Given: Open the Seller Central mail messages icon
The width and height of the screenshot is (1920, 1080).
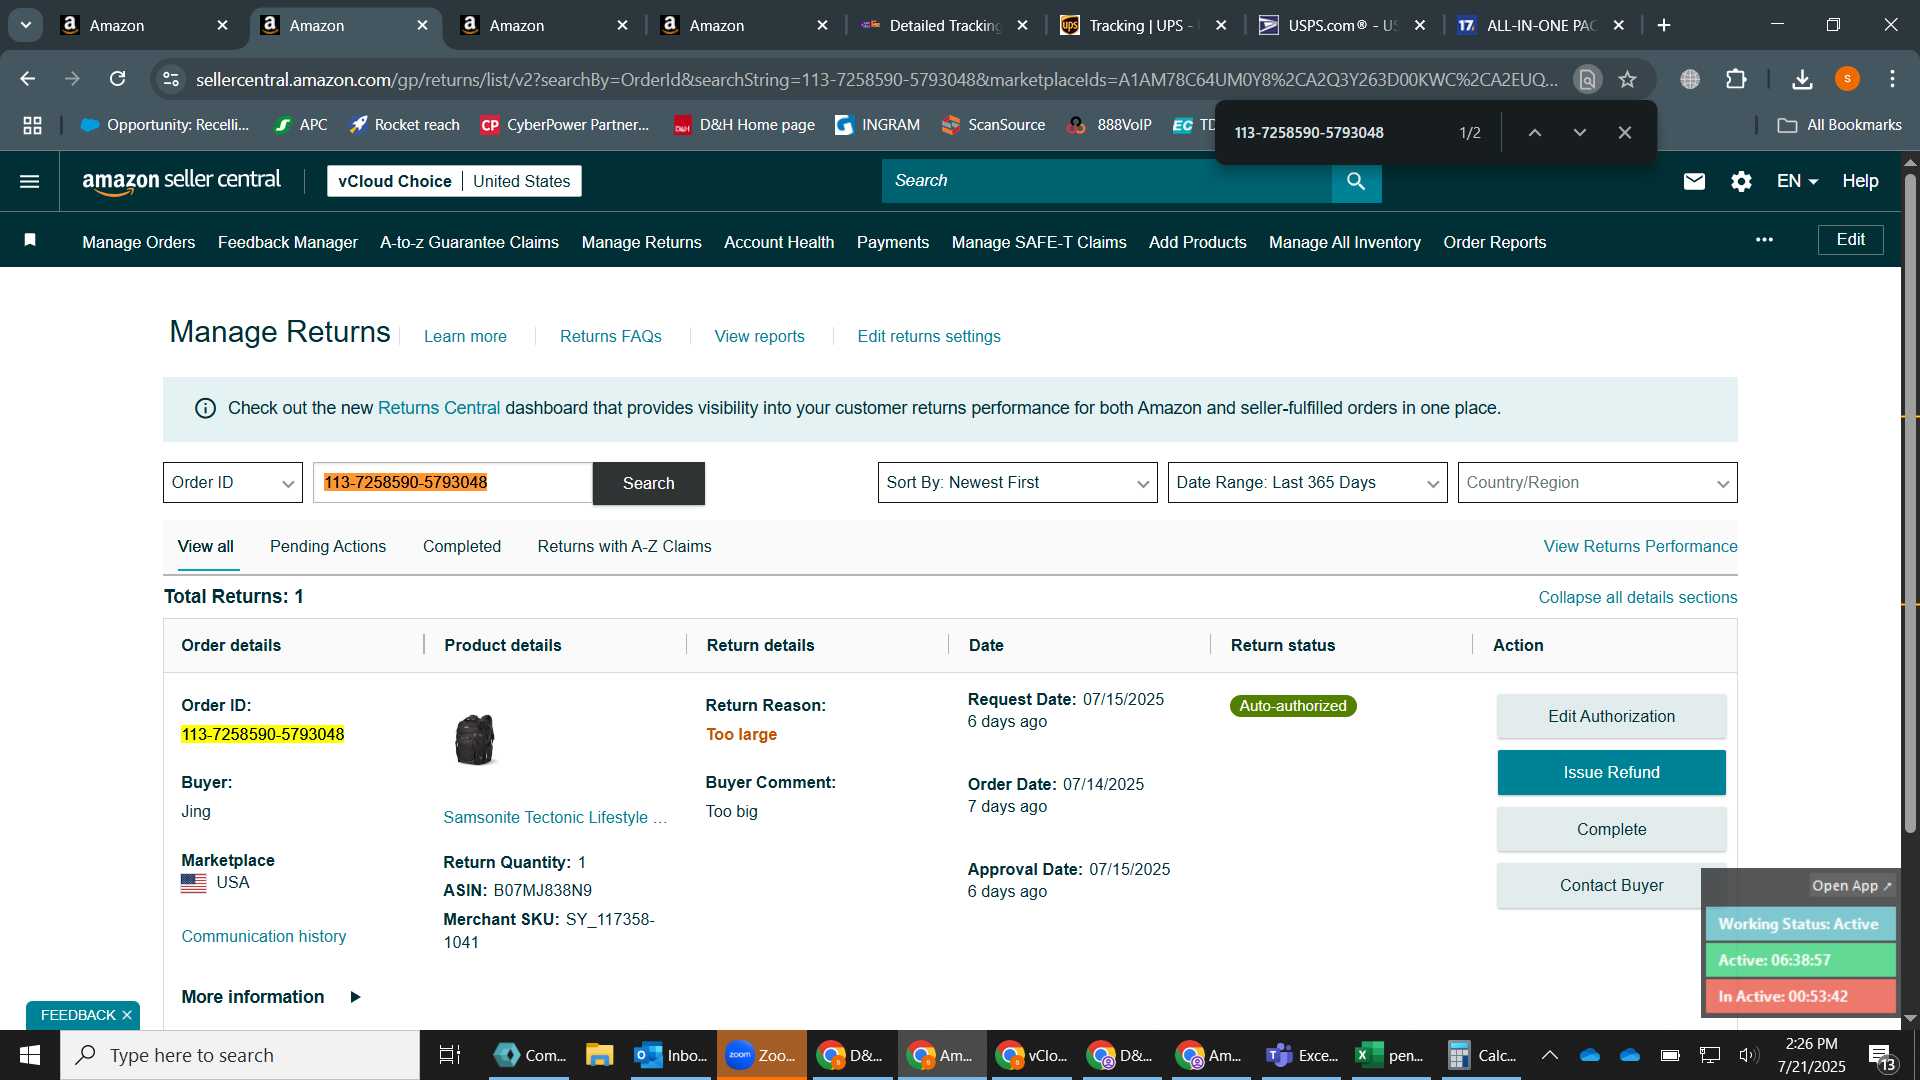Looking at the screenshot, I should click(1694, 181).
